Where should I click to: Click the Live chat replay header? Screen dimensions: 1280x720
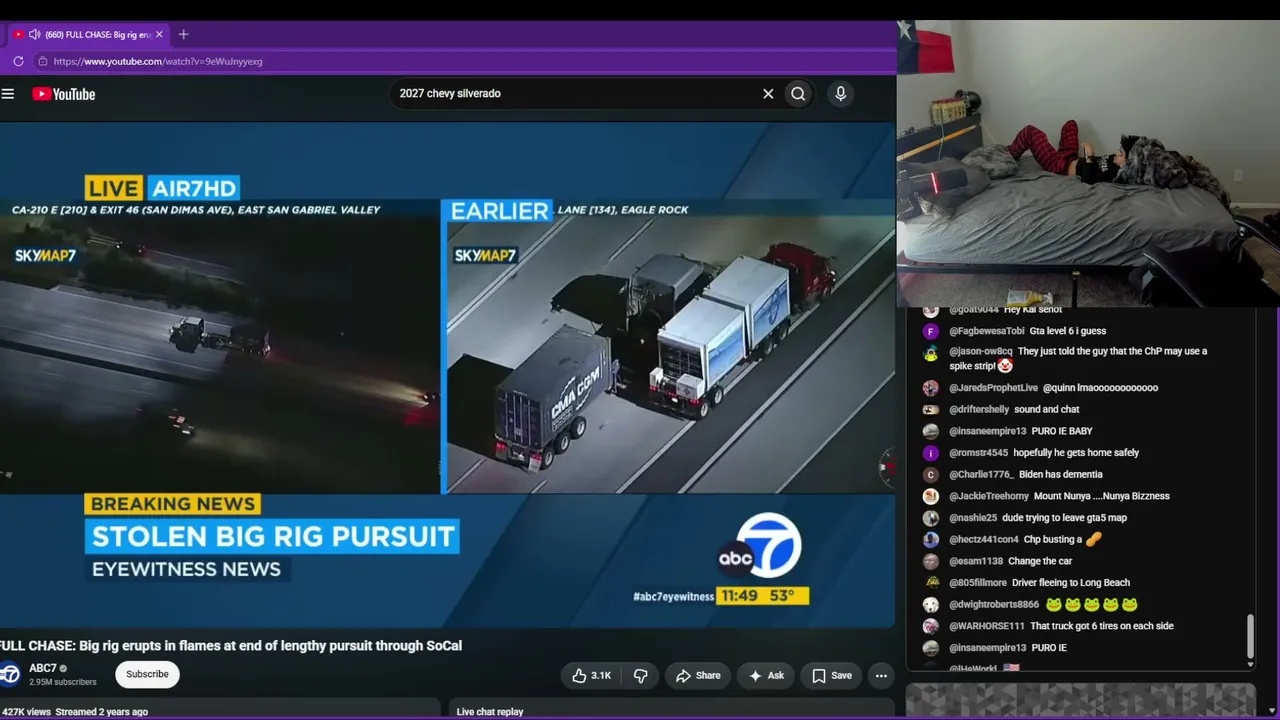490,712
